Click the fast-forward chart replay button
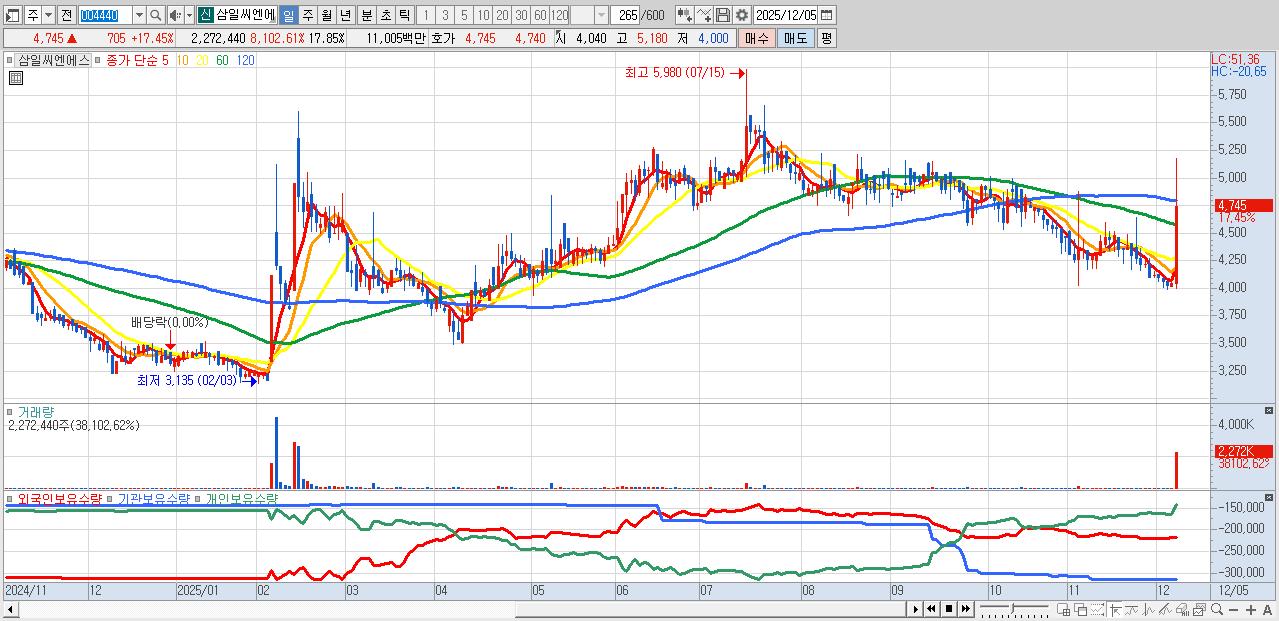This screenshot has height=621, width=1279. point(966,609)
